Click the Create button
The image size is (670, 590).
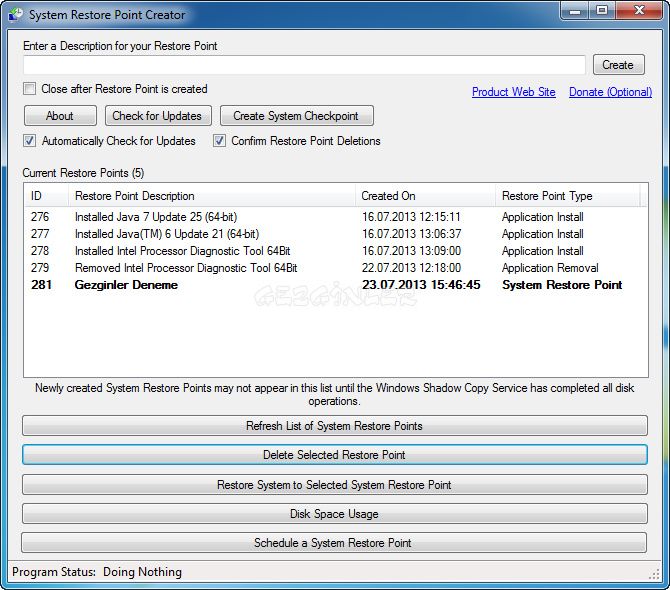pyautogui.click(x=618, y=65)
